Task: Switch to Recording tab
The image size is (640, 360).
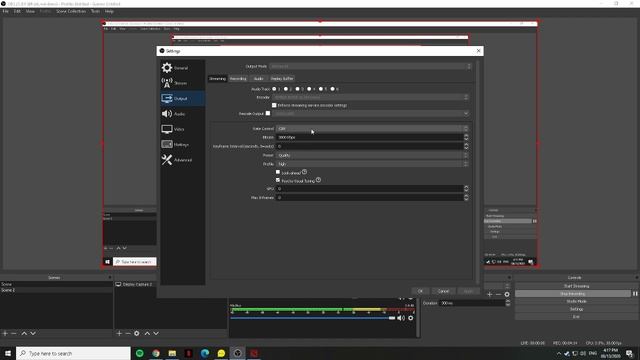Action: (238, 78)
